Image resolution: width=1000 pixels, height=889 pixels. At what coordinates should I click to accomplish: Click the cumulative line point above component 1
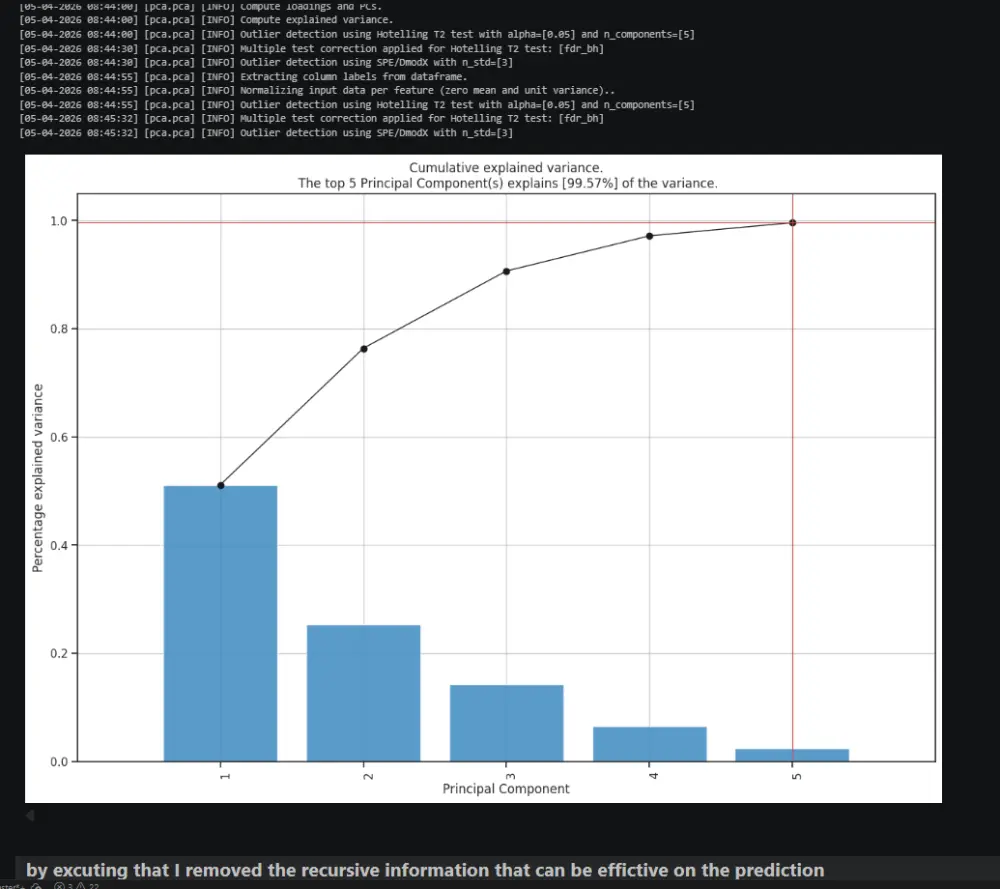click(x=221, y=485)
